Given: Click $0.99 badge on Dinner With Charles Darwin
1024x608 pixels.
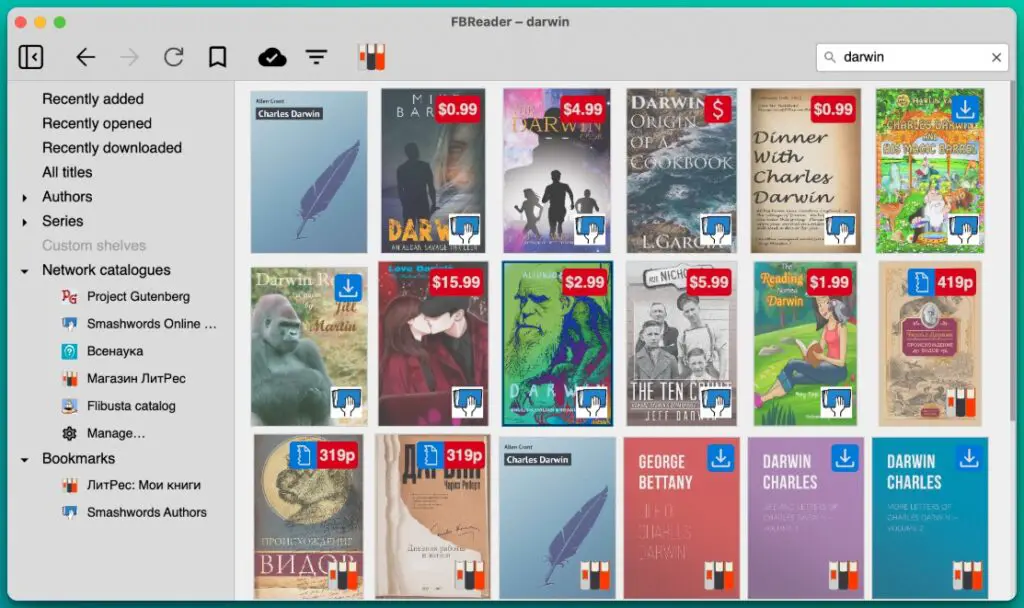Looking at the screenshot, I should 833,109.
